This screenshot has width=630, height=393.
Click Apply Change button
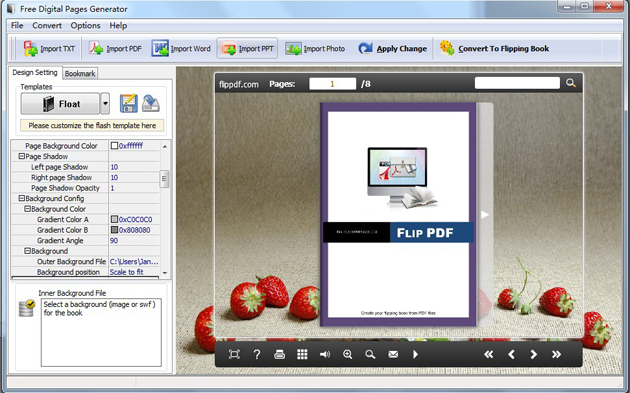(393, 49)
